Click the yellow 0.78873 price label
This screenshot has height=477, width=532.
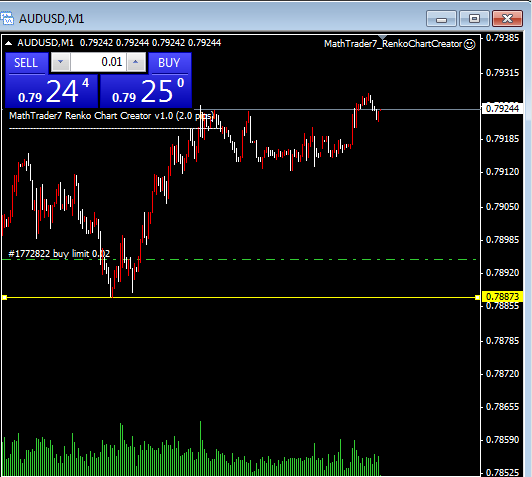pyautogui.click(x=502, y=297)
